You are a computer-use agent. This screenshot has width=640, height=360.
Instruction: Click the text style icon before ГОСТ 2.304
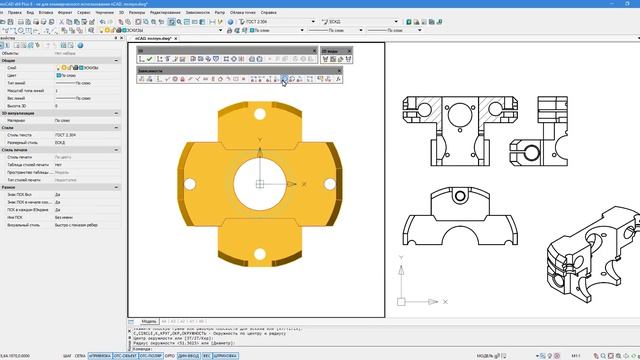[x=242, y=22]
